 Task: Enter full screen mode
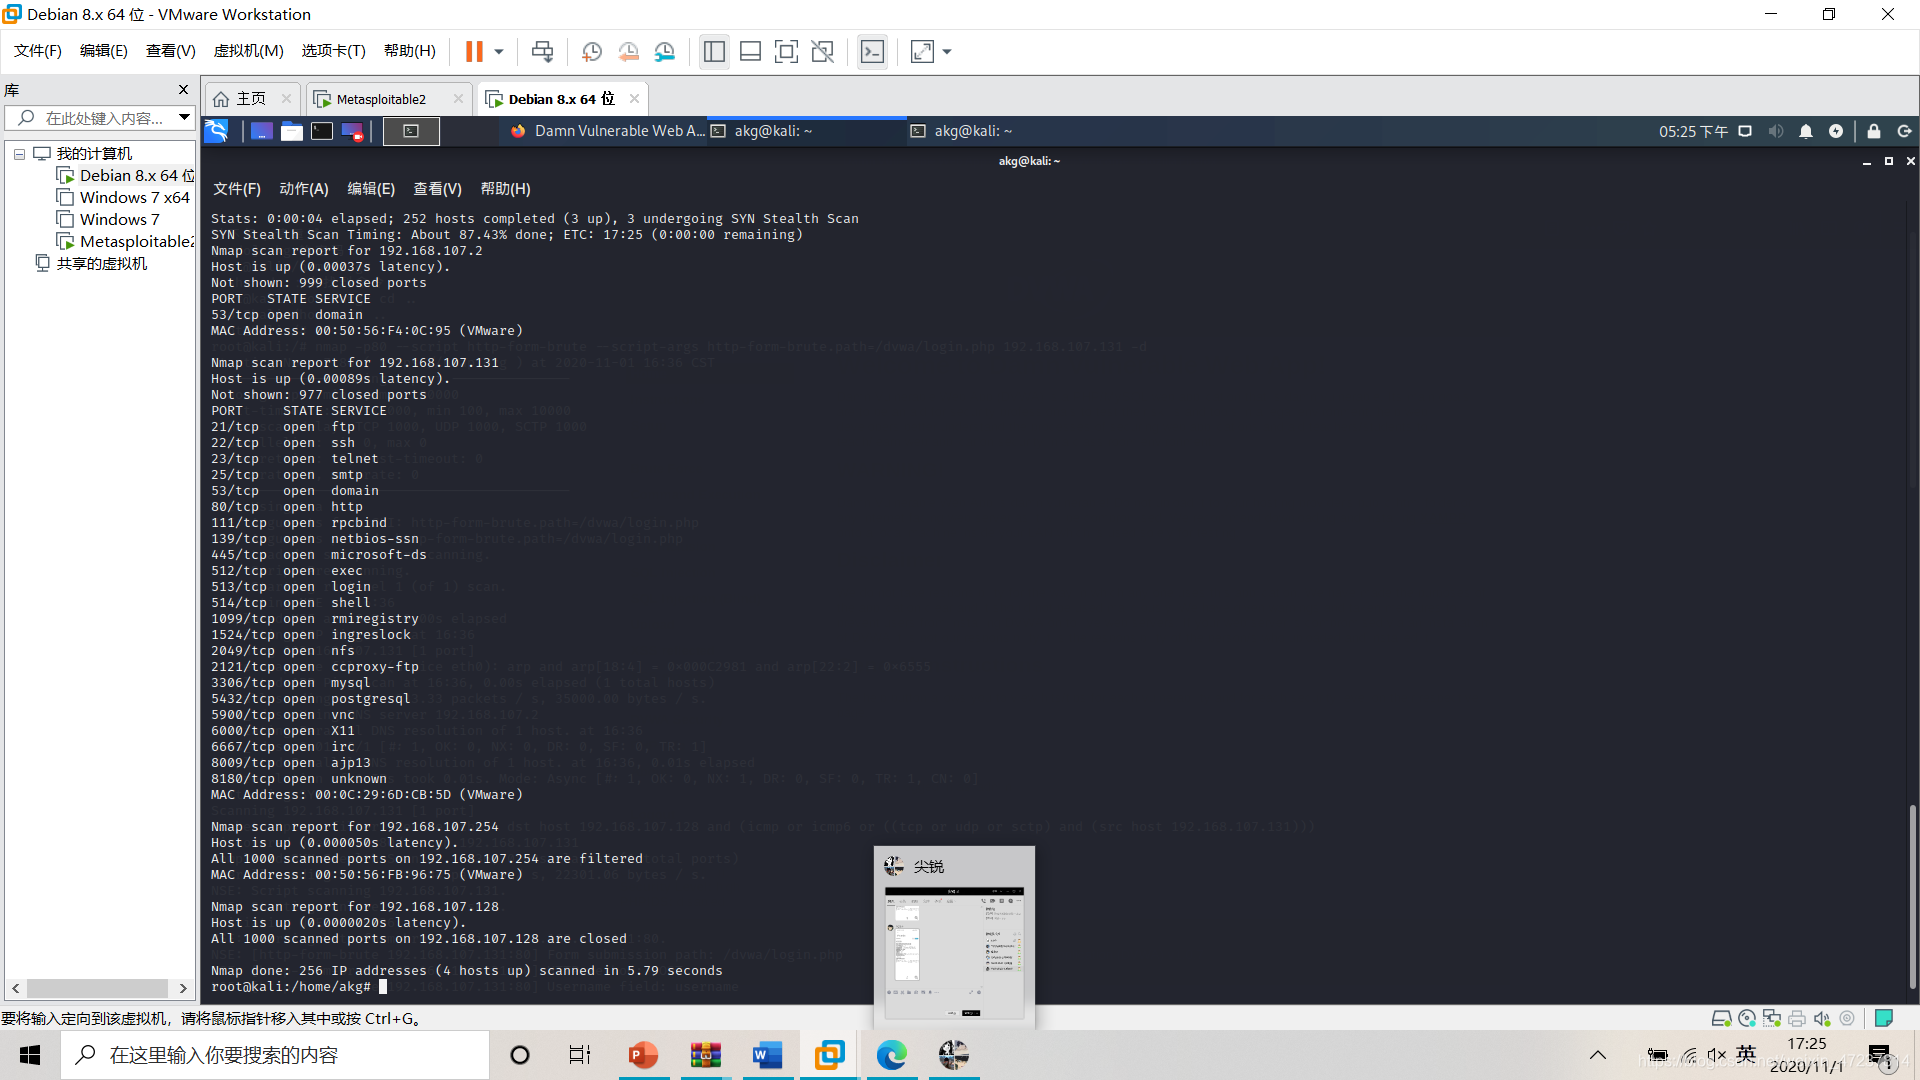[786, 51]
